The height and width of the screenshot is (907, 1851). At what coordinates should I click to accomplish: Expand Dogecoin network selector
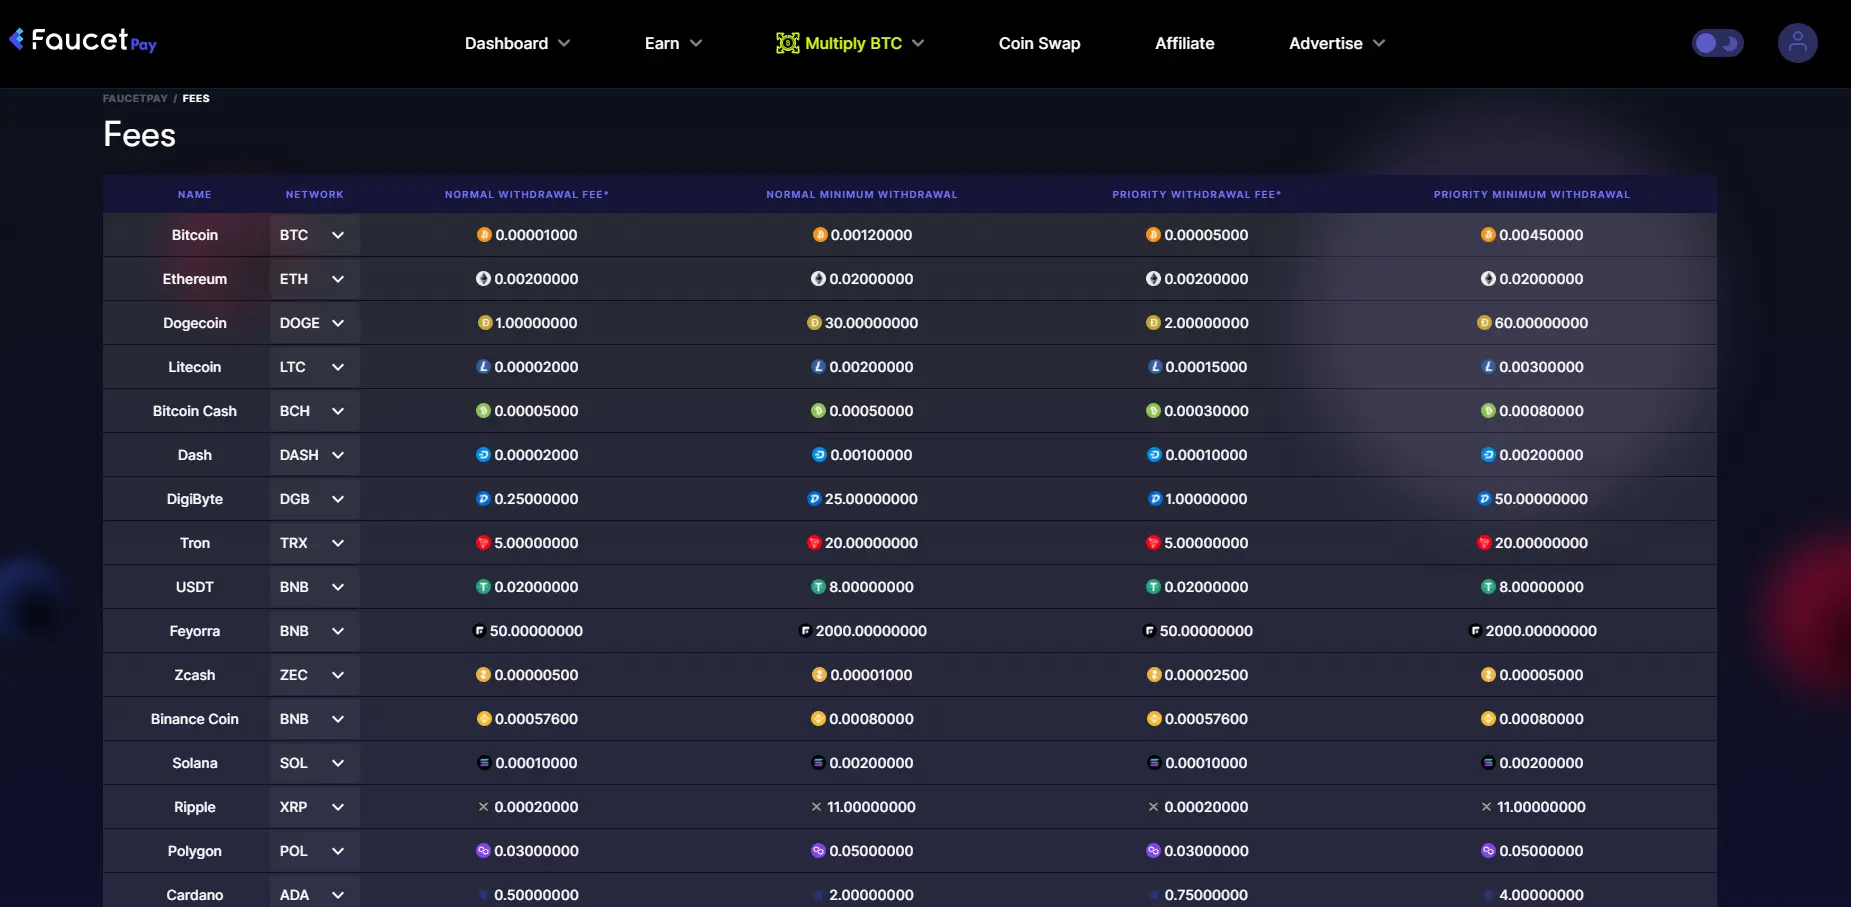pyautogui.click(x=314, y=323)
